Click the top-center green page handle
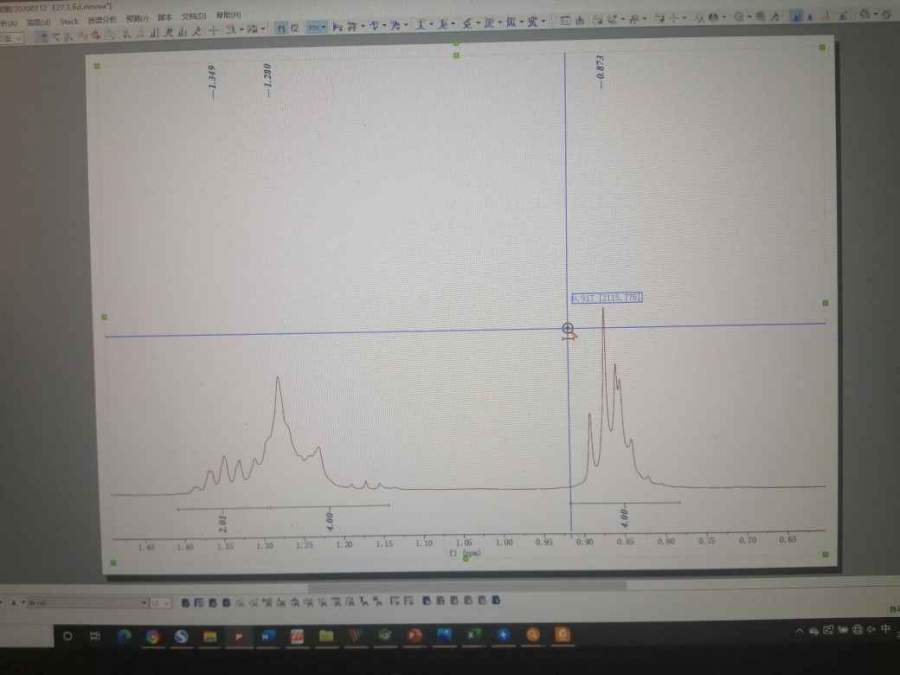 [456, 56]
